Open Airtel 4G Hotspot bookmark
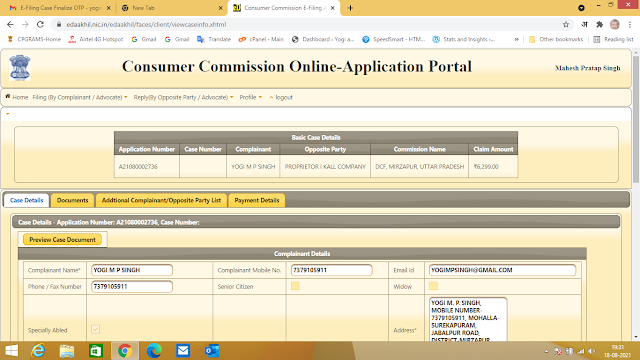 tap(96, 39)
